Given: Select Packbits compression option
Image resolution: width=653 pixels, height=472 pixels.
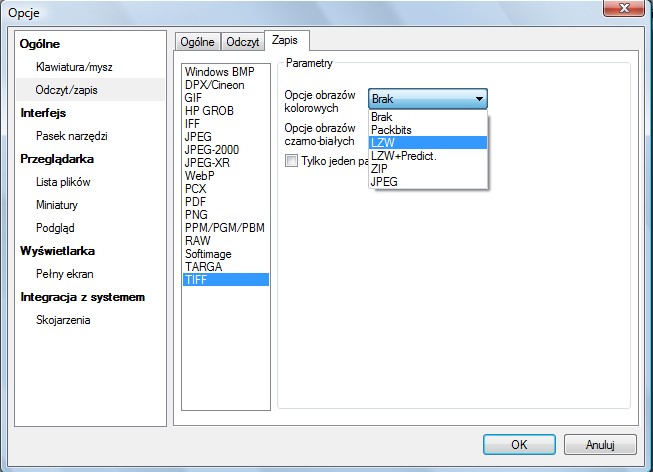Looking at the screenshot, I should tap(390, 130).
